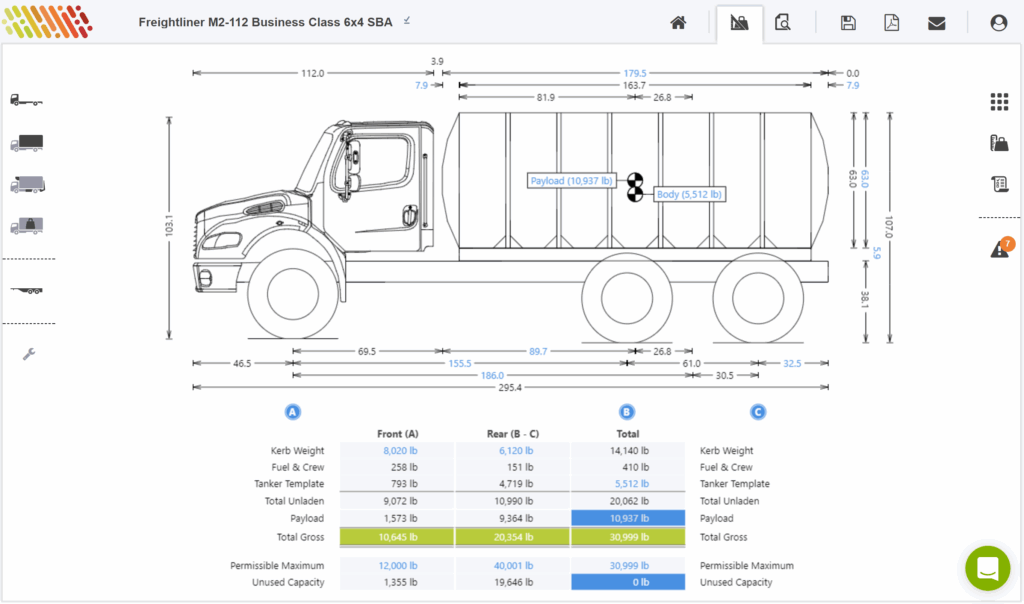1024x604 pixels.
Task: Select the truck with black body icon
Action: point(27,142)
